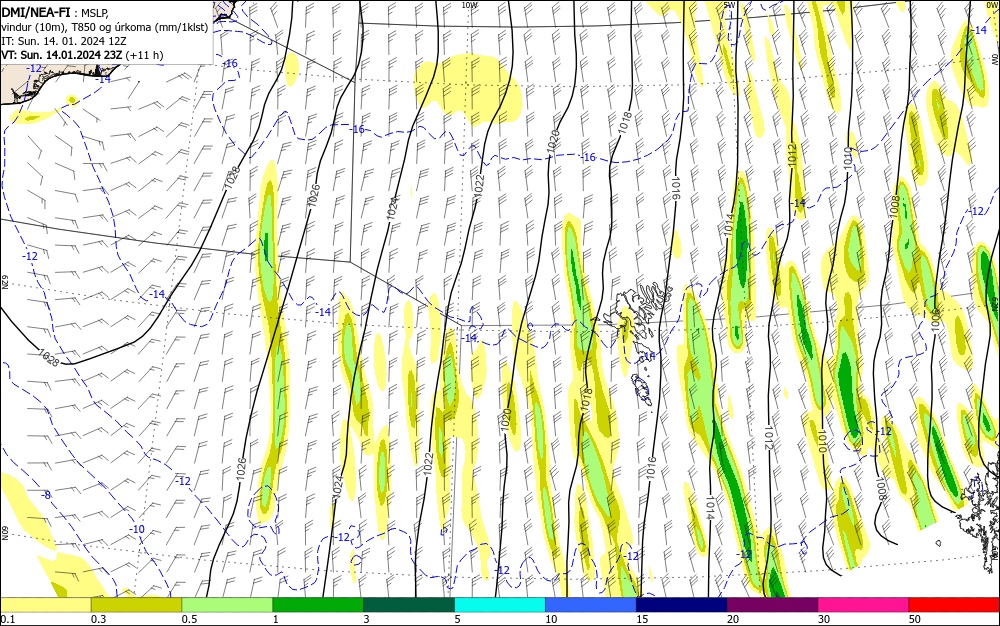1000x626 pixels.
Task: Click the legend value "20"
Action: pos(733,619)
